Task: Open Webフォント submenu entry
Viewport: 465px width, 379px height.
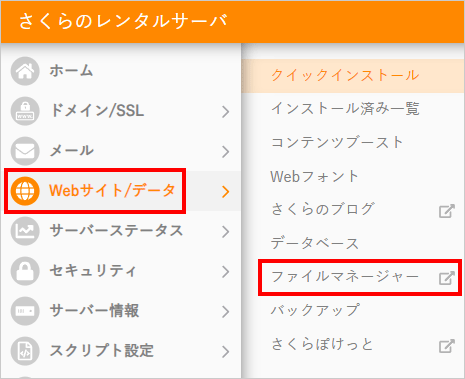Action: coord(314,176)
